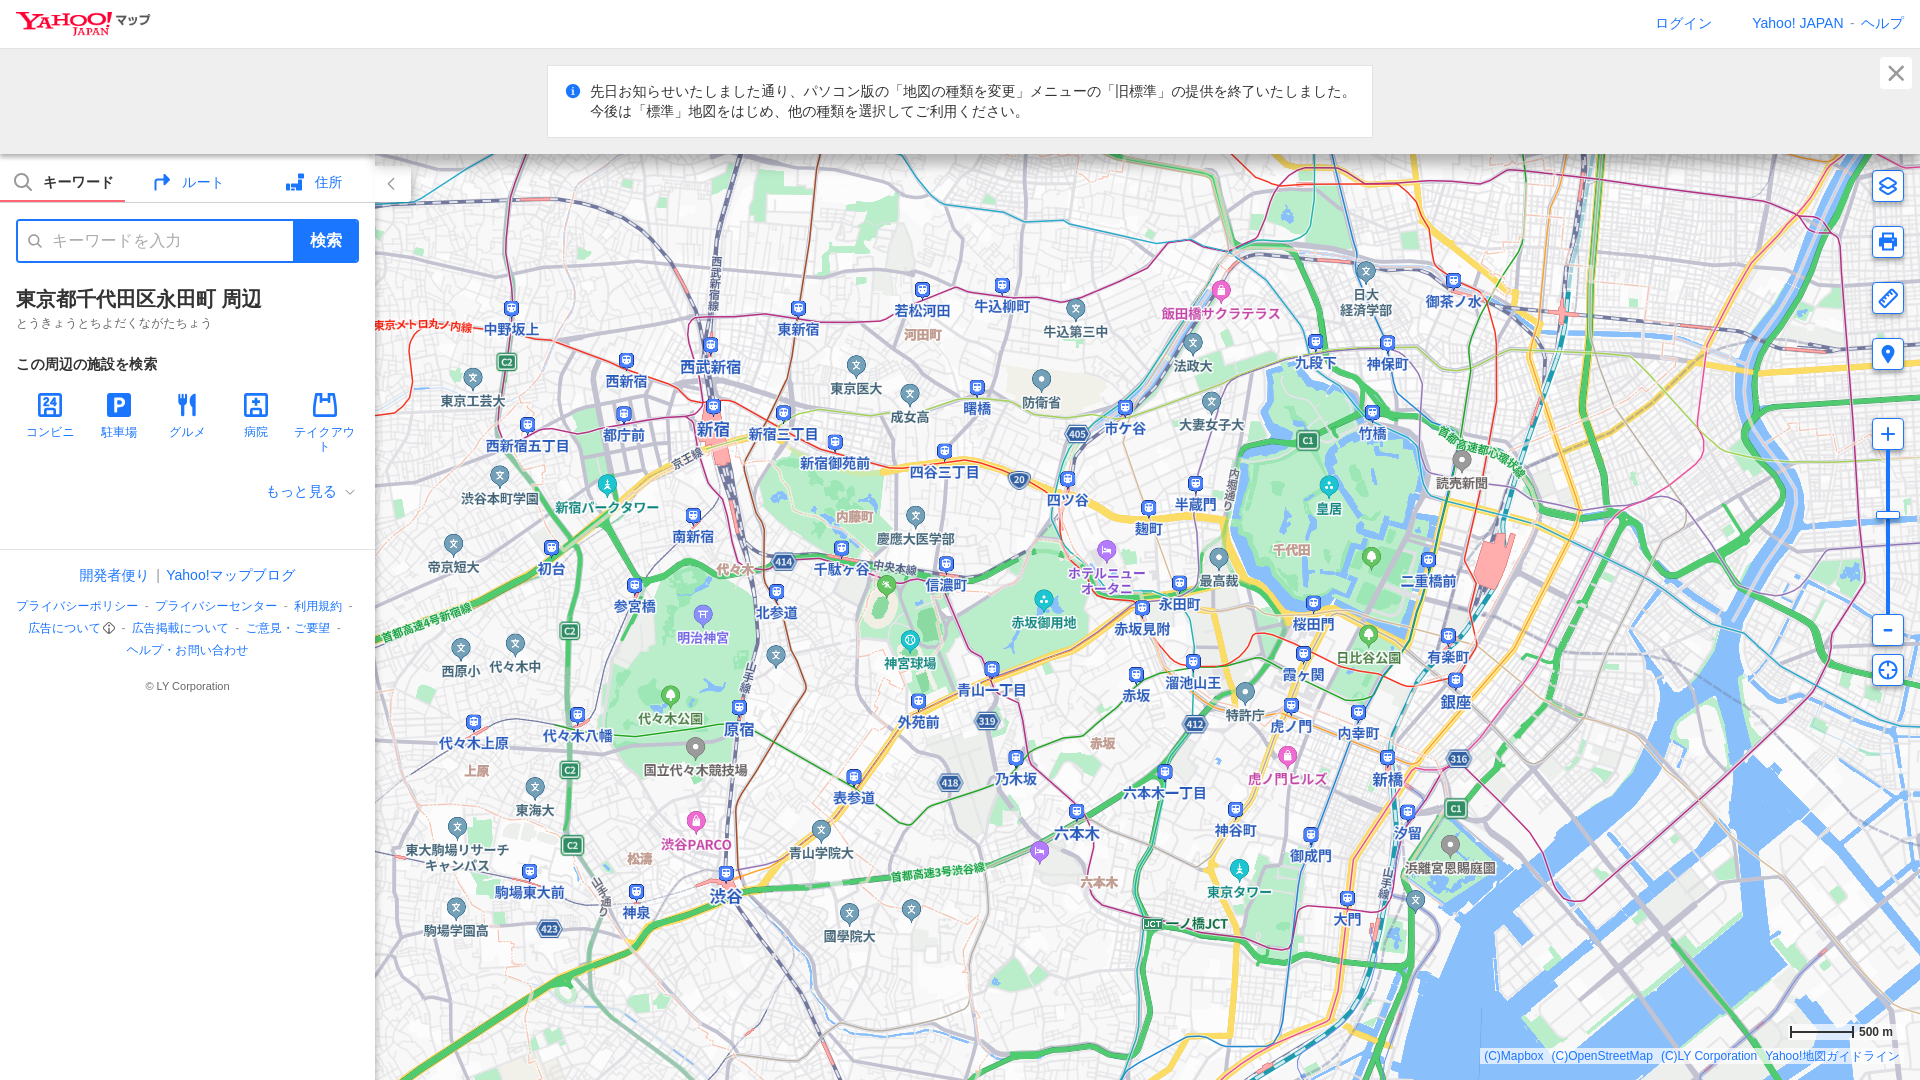The width and height of the screenshot is (1920, 1080).
Task: Click the 新宿パークタワー marker
Action: 607,485
